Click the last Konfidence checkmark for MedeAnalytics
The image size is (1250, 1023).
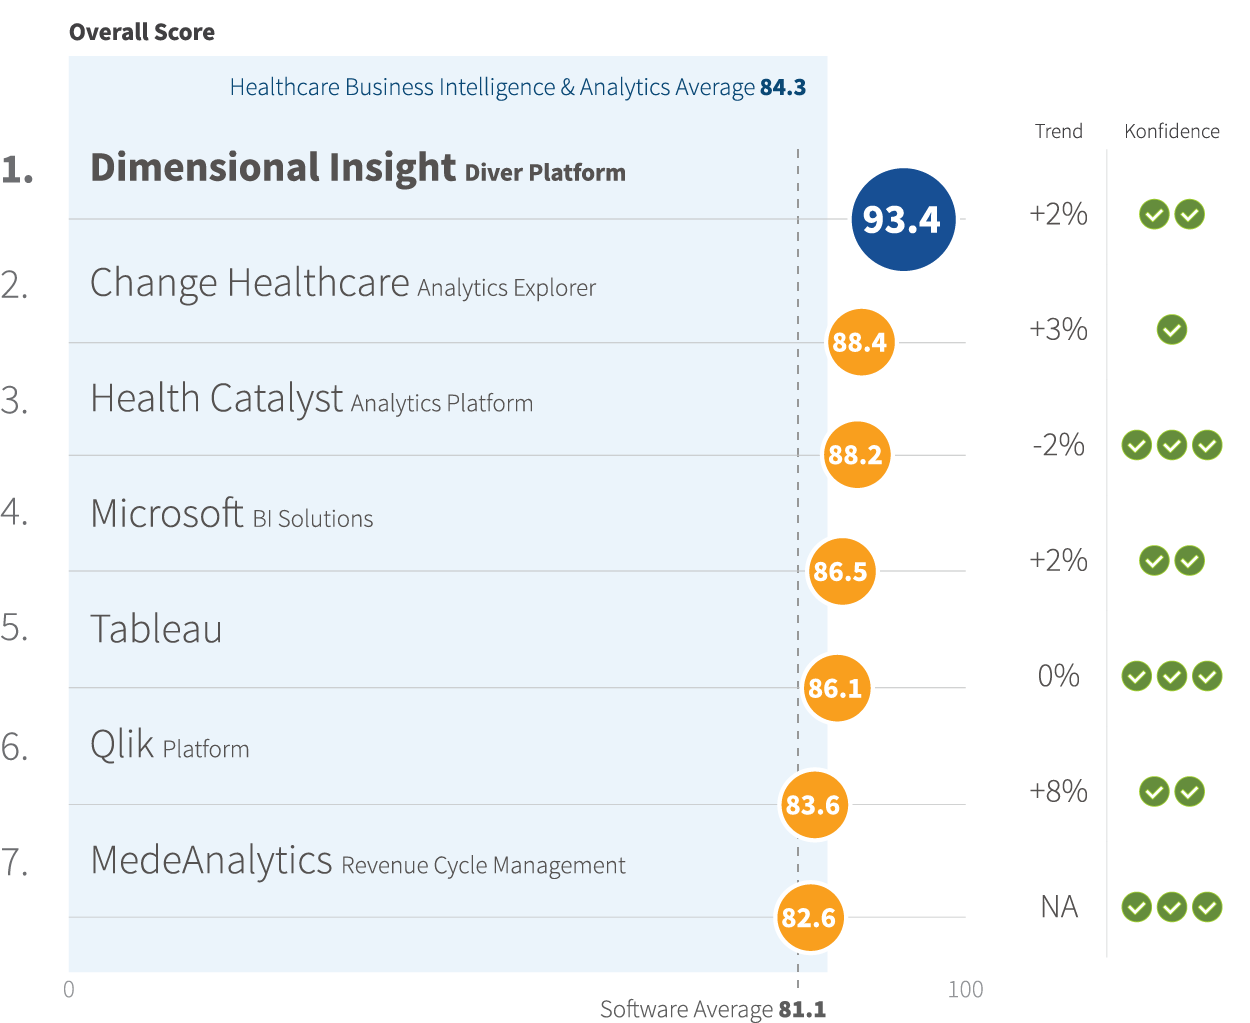(1207, 907)
